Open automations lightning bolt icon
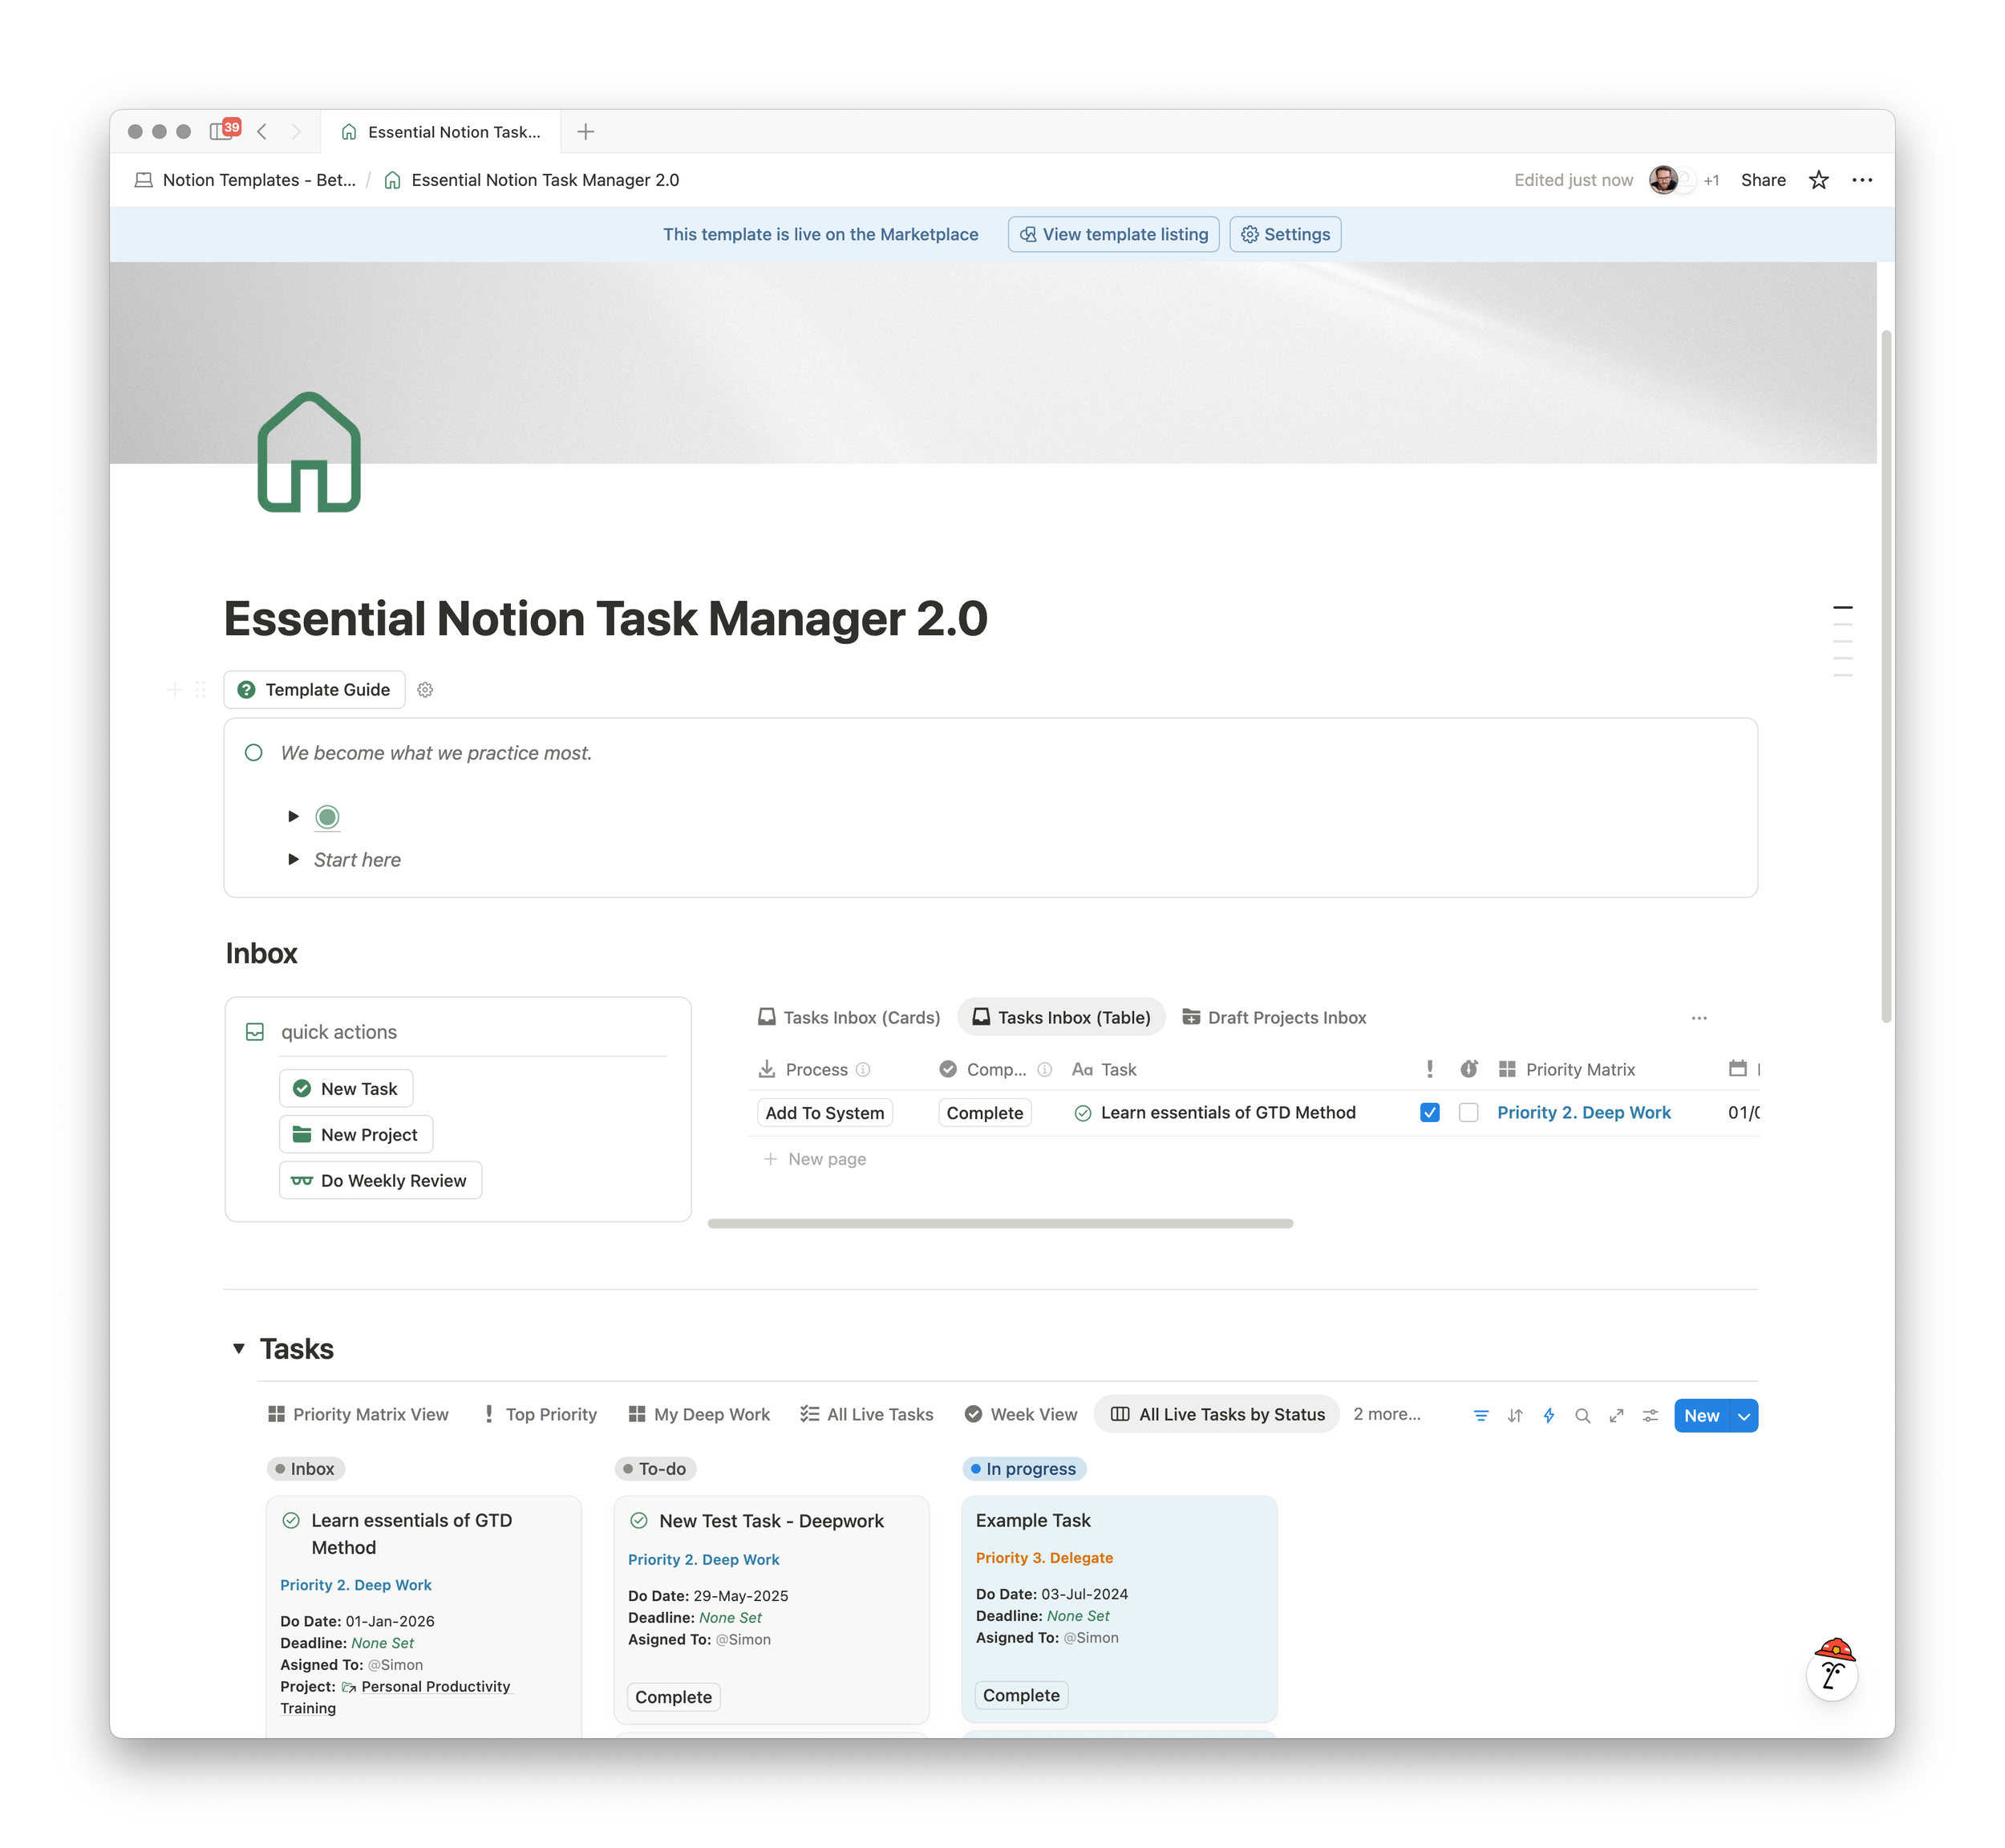2005x1848 pixels. coord(1549,1416)
